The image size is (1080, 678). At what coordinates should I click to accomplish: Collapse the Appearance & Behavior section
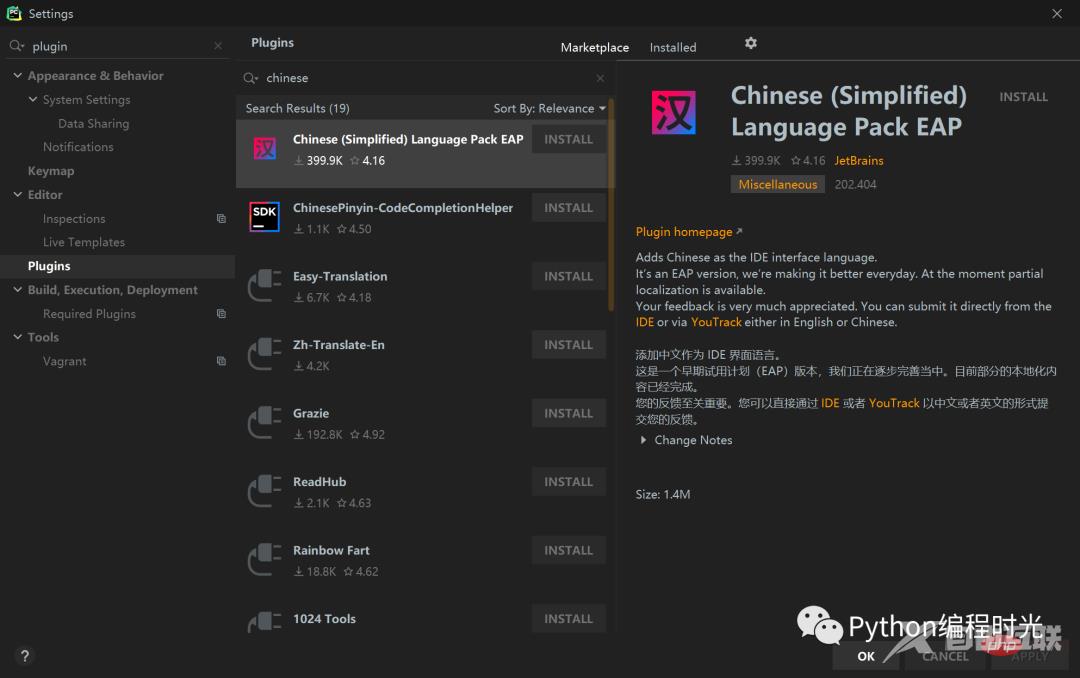tap(16, 75)
